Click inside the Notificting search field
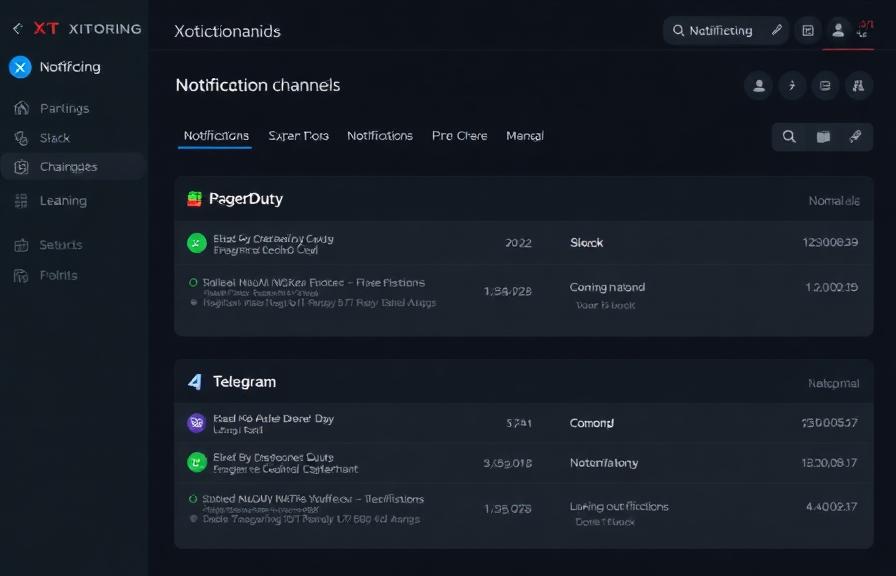 [x=722, y=30]
